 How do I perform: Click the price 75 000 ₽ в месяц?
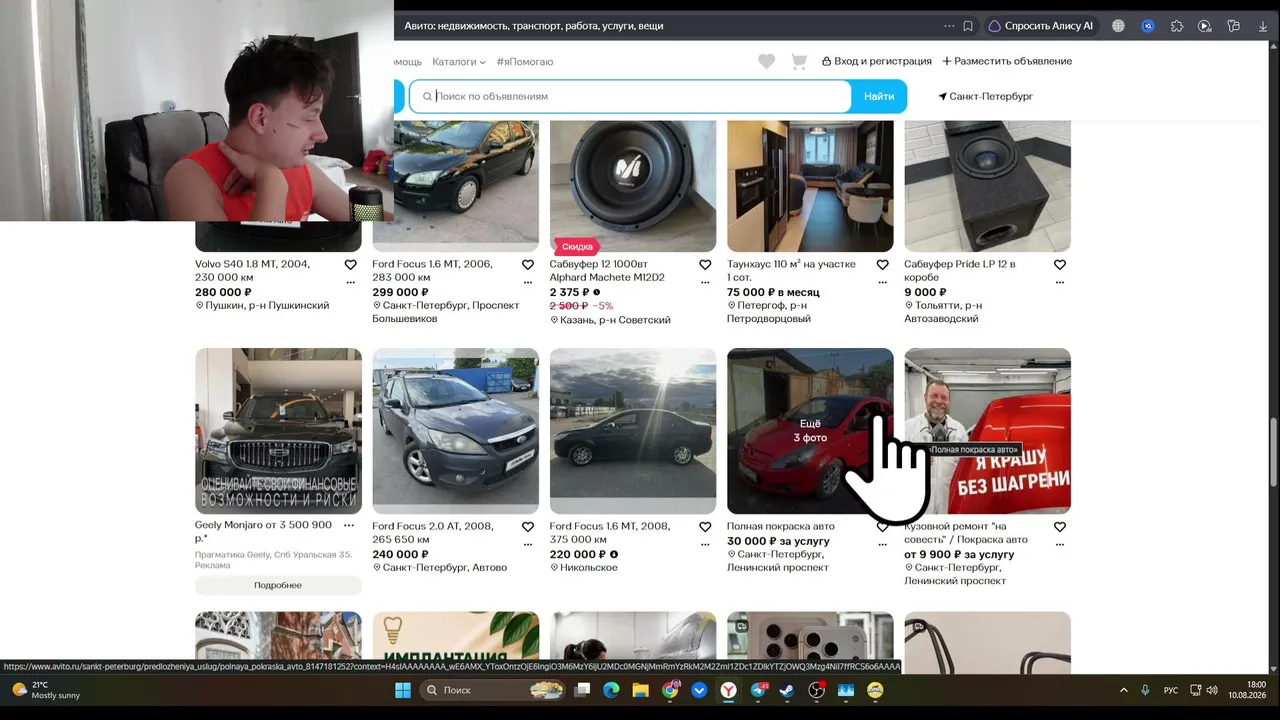pos(773,292)
